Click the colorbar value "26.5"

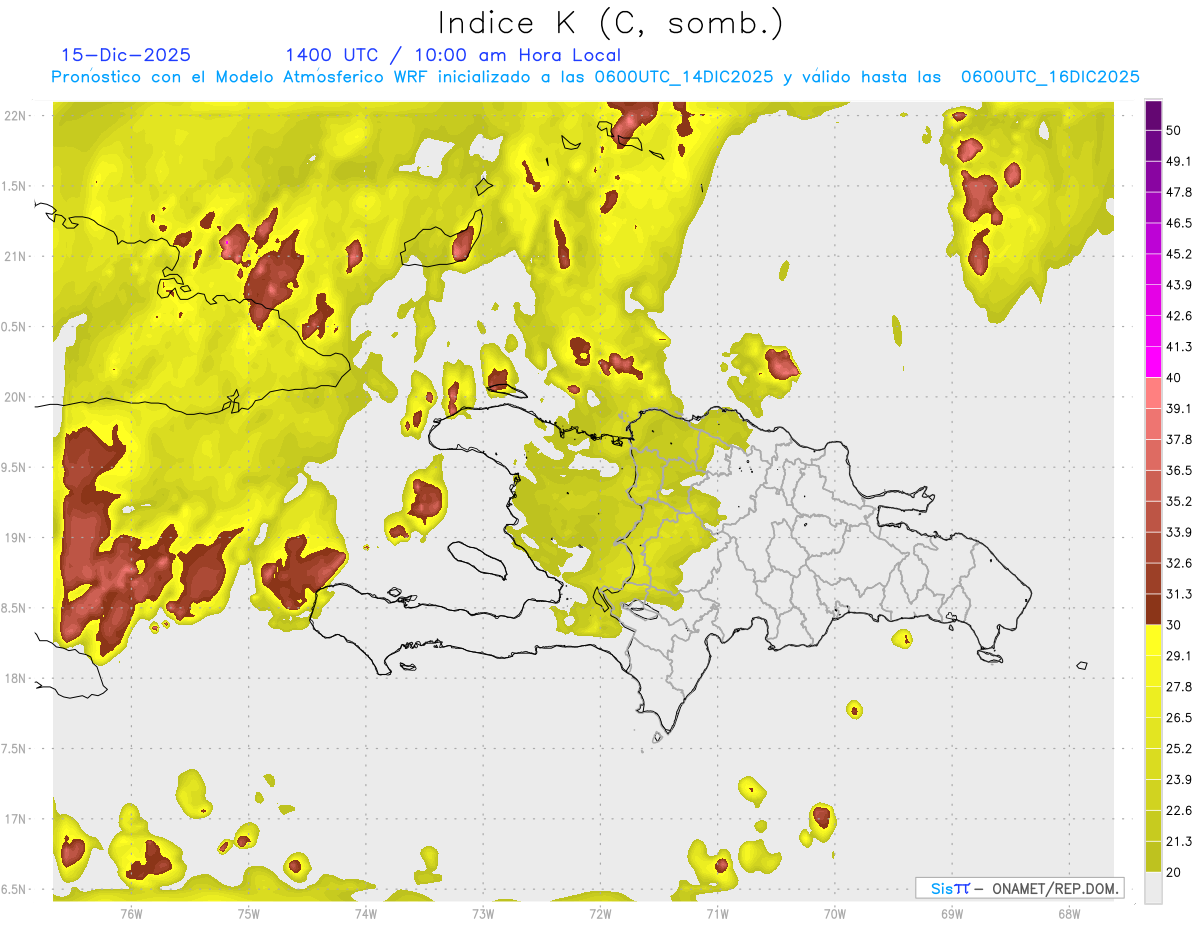[x=1180, y=718]
